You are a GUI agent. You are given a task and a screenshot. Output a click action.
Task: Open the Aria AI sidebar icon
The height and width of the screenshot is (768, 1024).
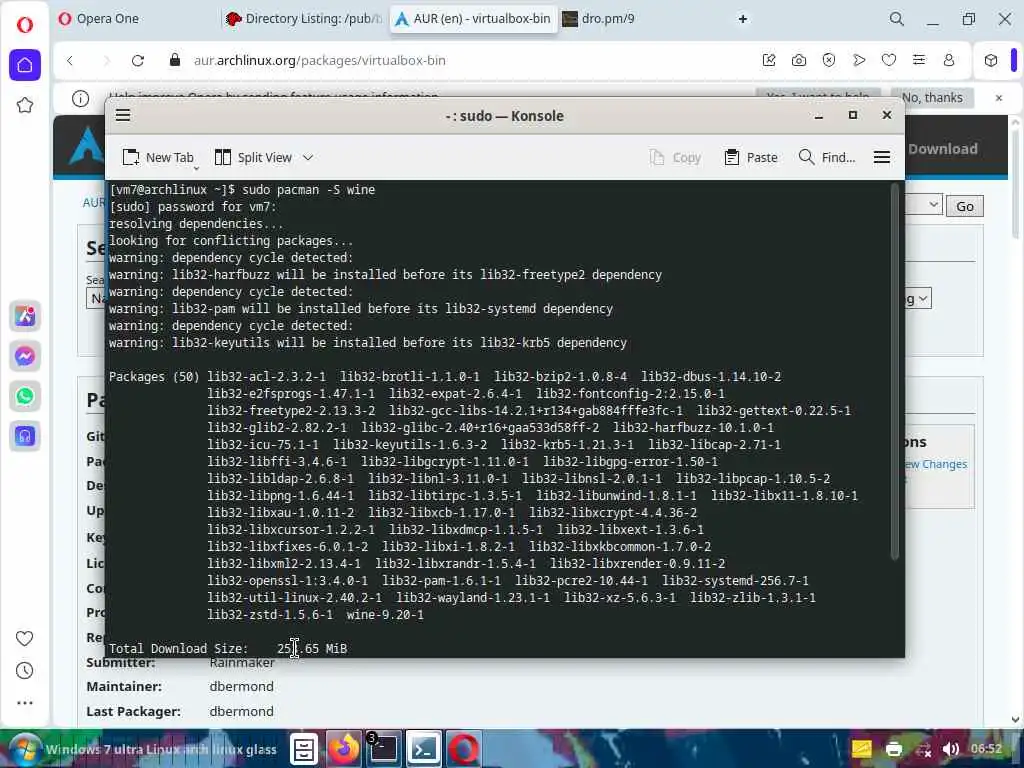25,316
